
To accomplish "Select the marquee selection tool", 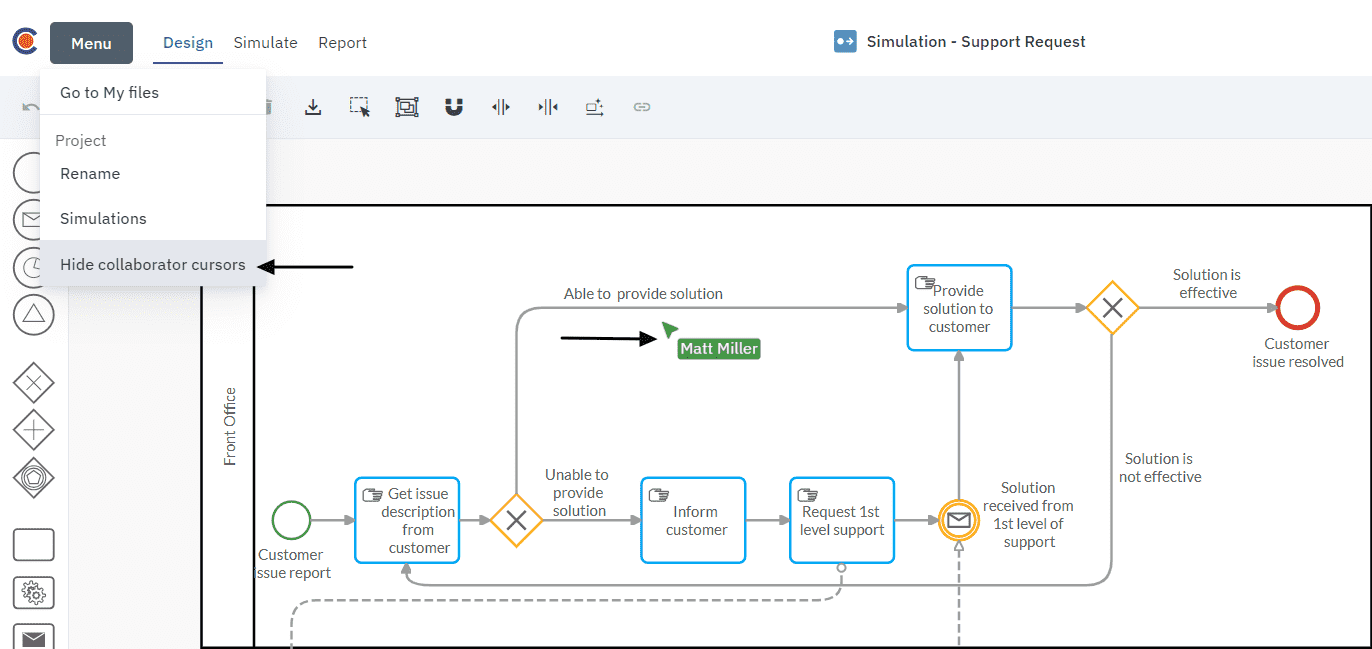I will (360, 107).
